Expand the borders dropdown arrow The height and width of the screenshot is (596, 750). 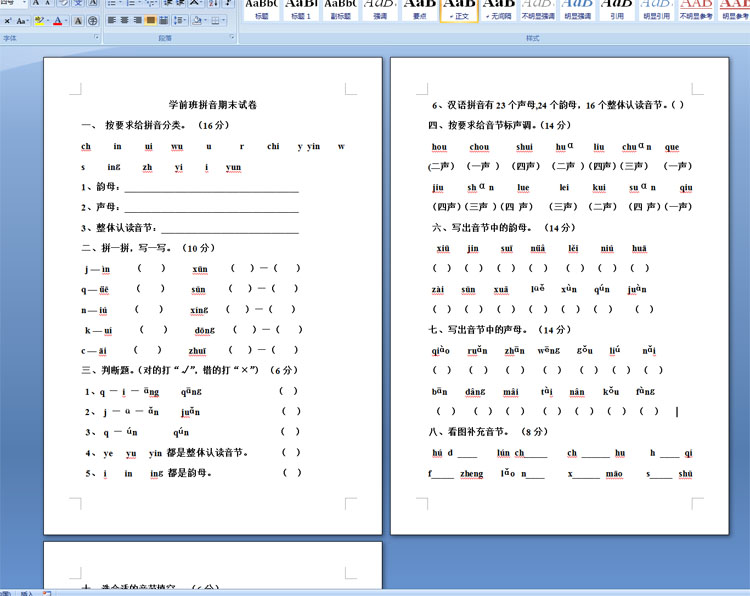[223, 20]
